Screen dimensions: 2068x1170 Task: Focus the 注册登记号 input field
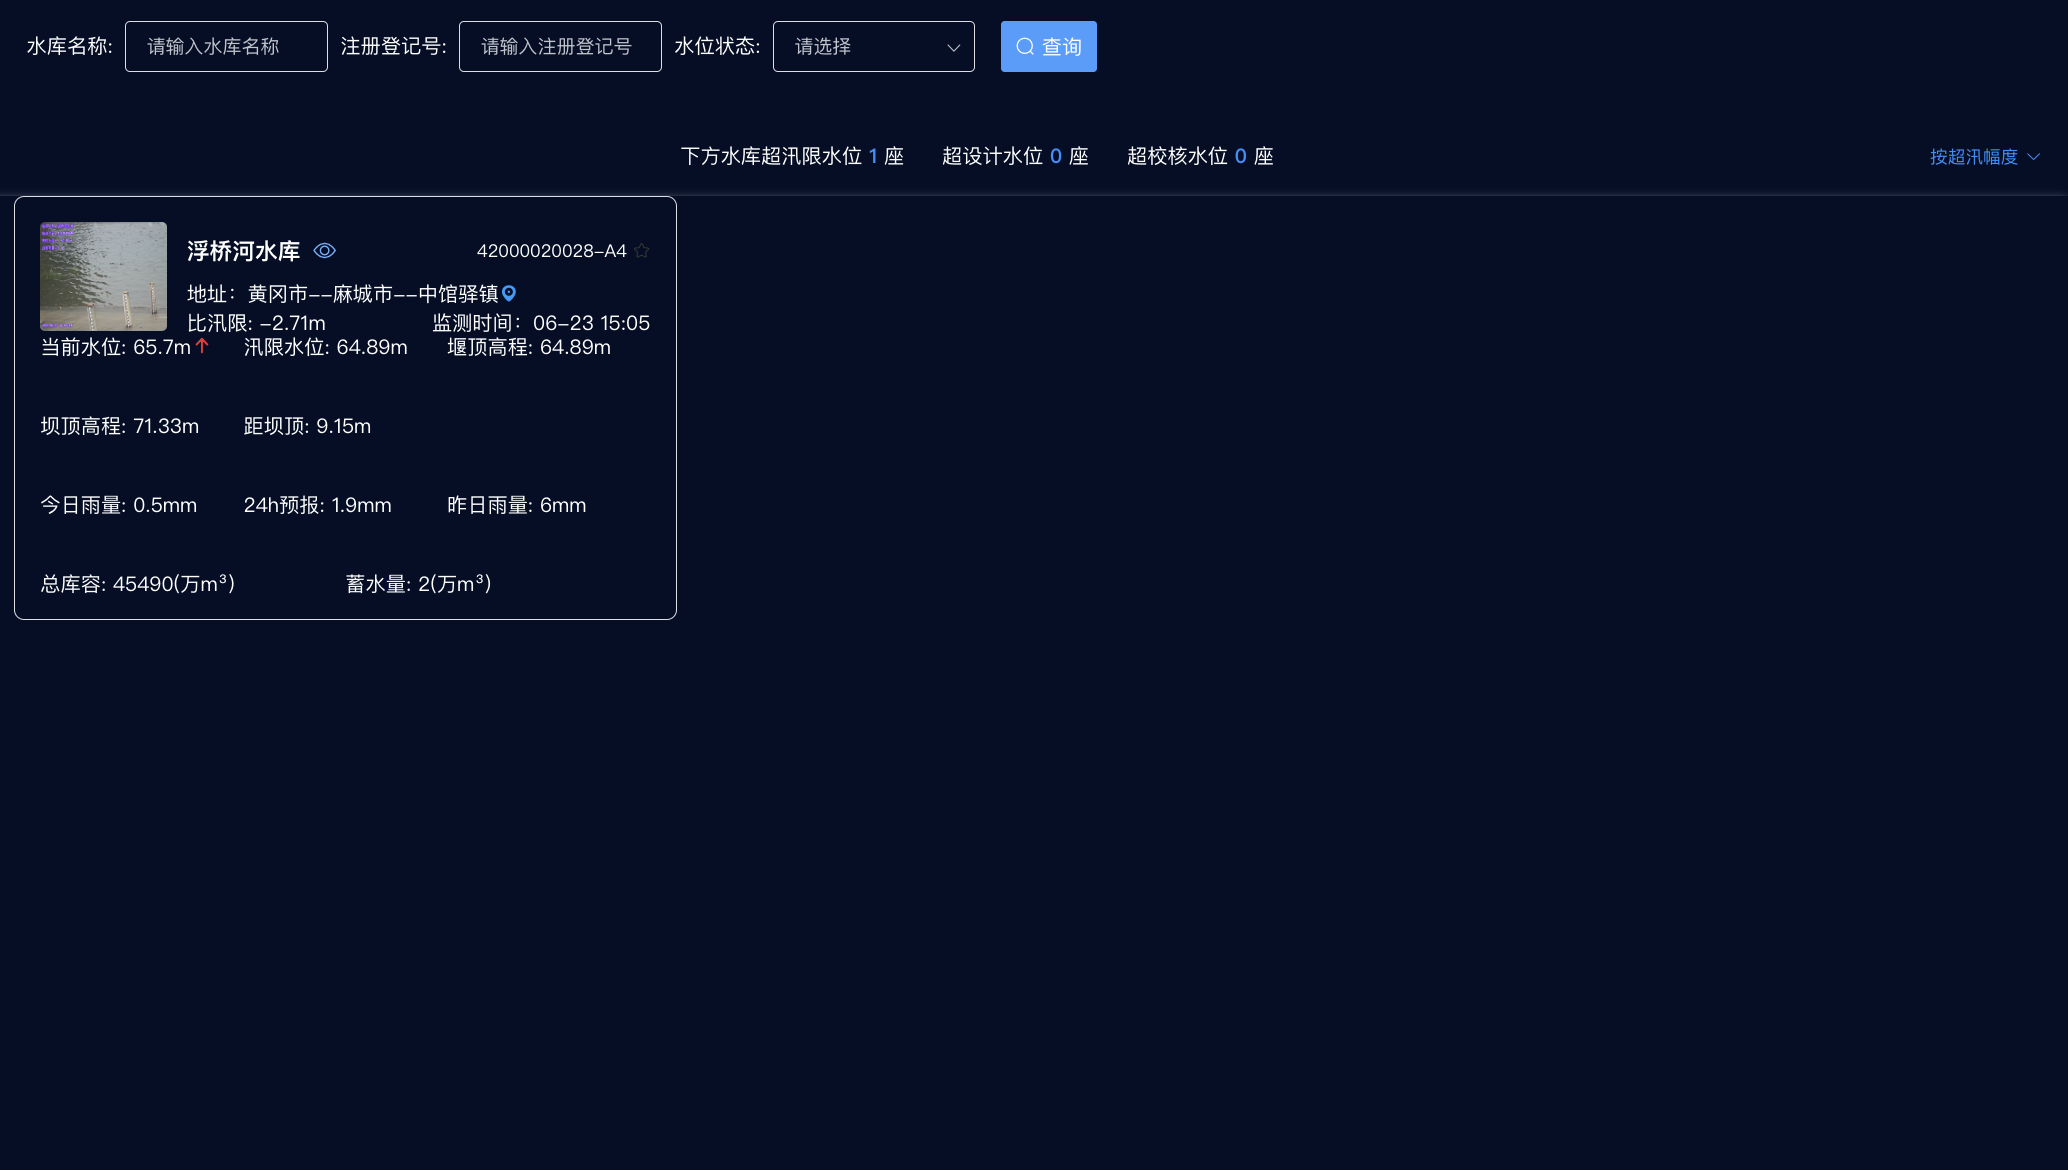pyautogui.click(x=560, y=47)
